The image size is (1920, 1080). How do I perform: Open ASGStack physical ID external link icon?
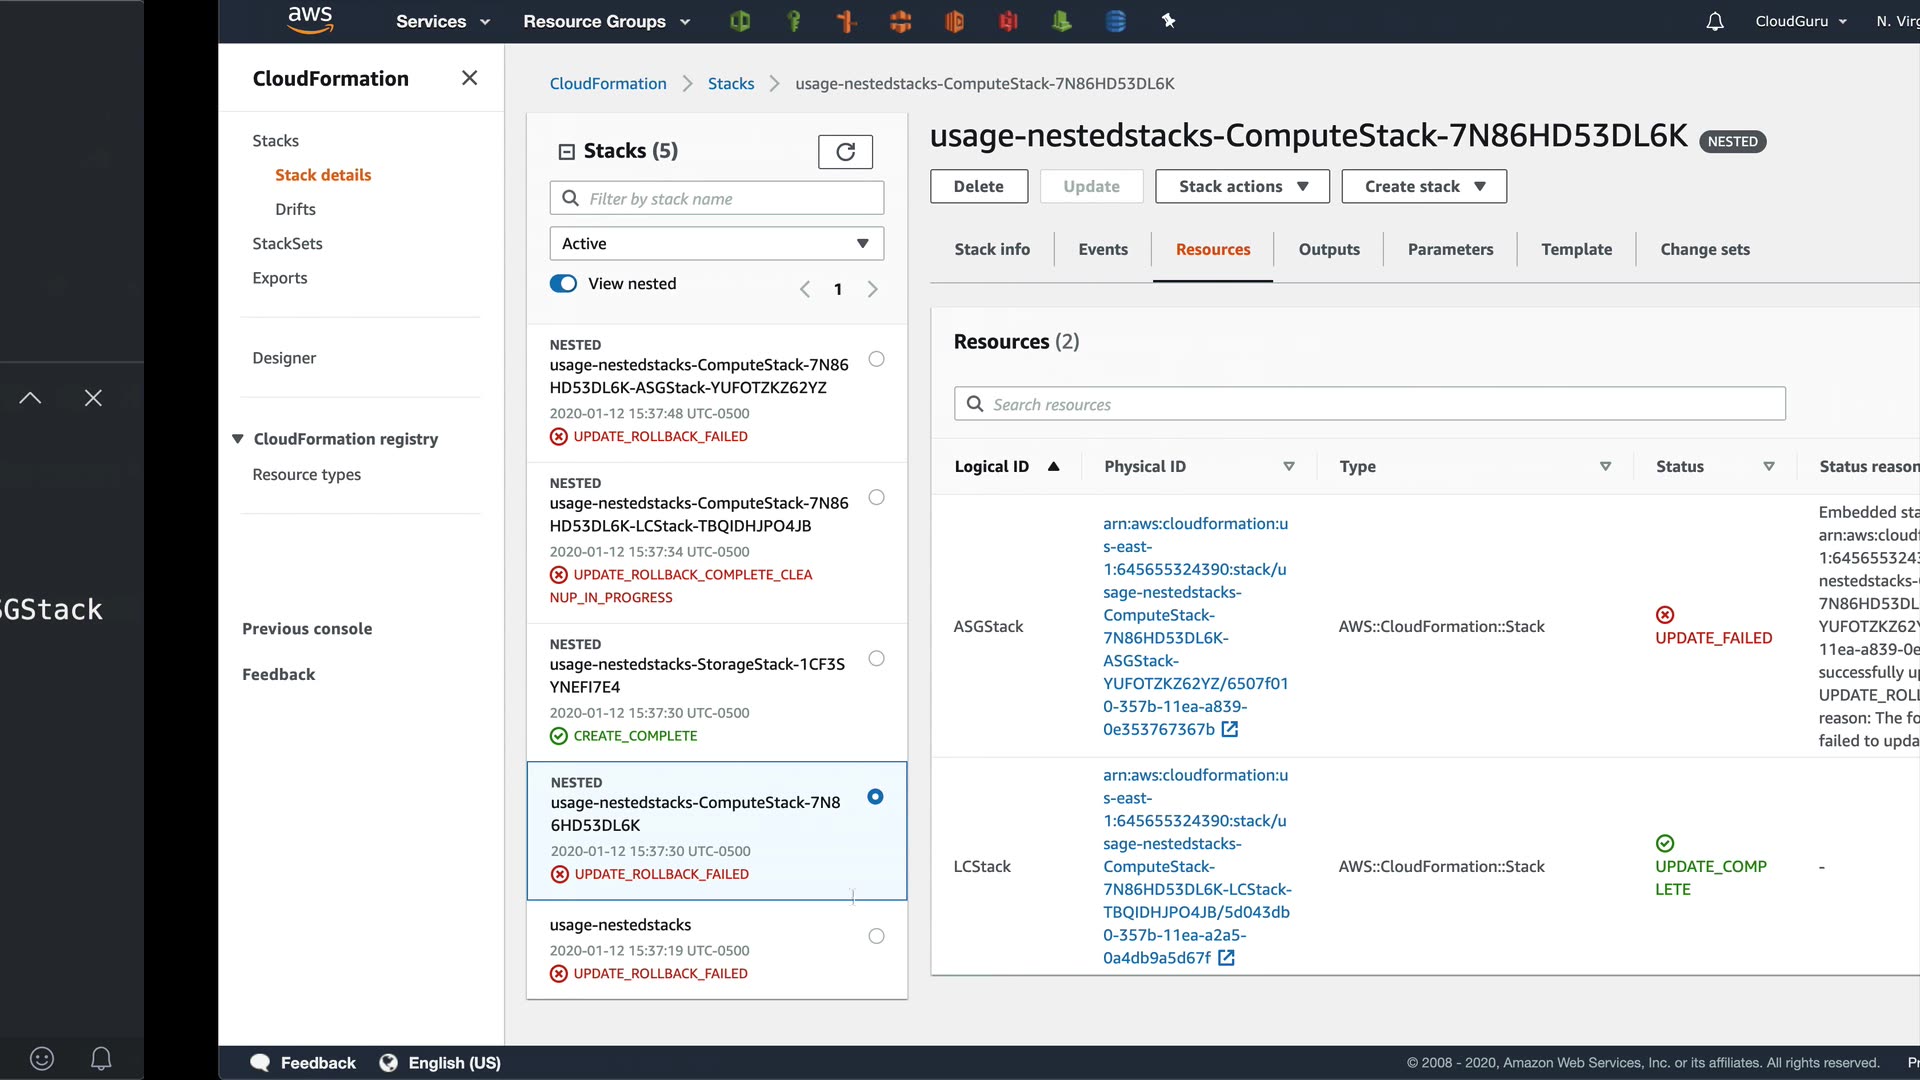(1230, 730)
